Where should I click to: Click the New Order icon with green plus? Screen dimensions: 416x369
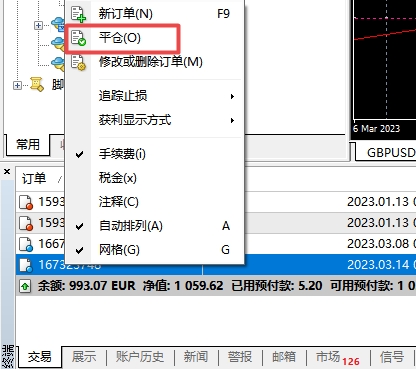pyautogui.click(x=78, y=14)
